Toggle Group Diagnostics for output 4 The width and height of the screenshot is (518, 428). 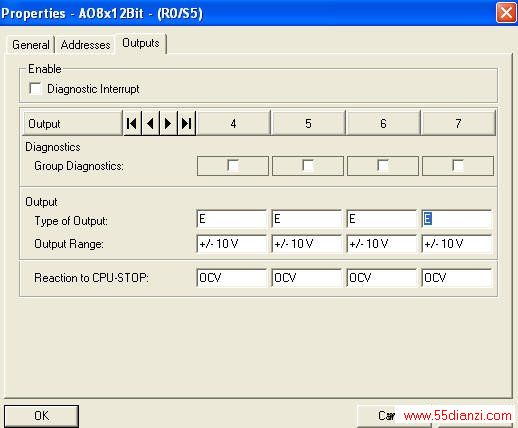click(x=233, y=165)
